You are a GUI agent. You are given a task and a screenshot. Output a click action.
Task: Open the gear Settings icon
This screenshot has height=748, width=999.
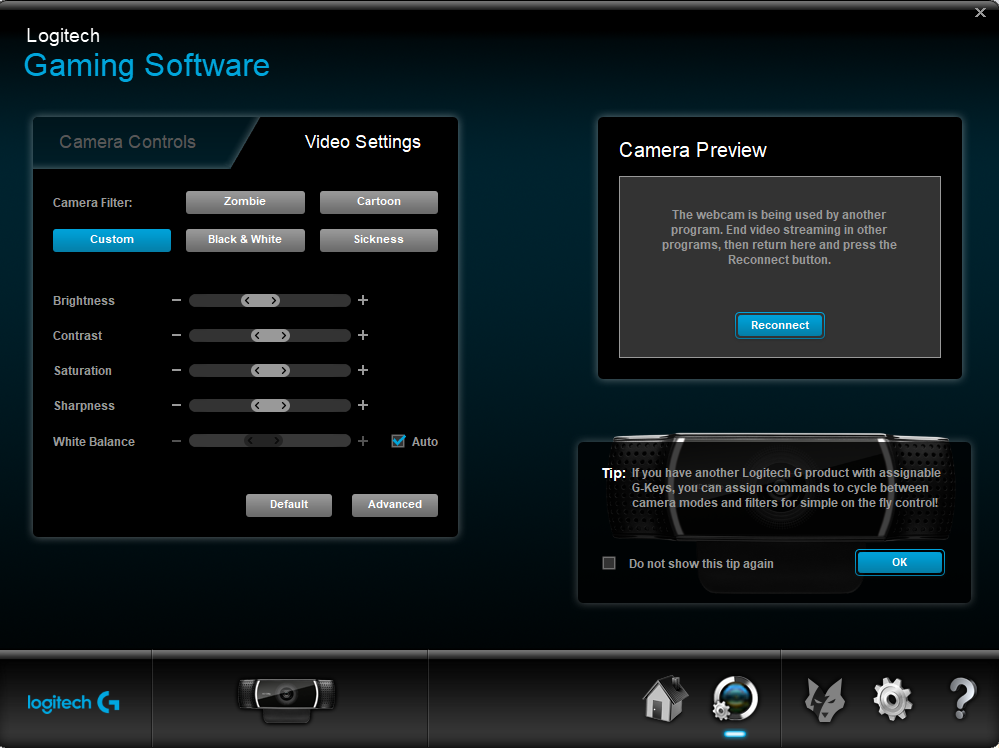point(892,698)
